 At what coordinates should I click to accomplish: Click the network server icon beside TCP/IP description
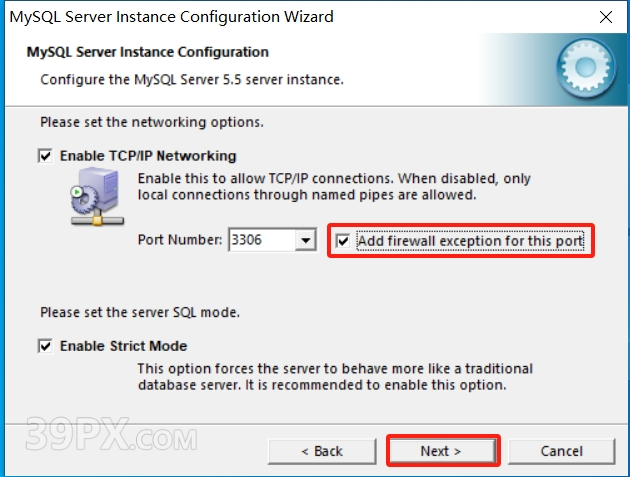point(97,196)
